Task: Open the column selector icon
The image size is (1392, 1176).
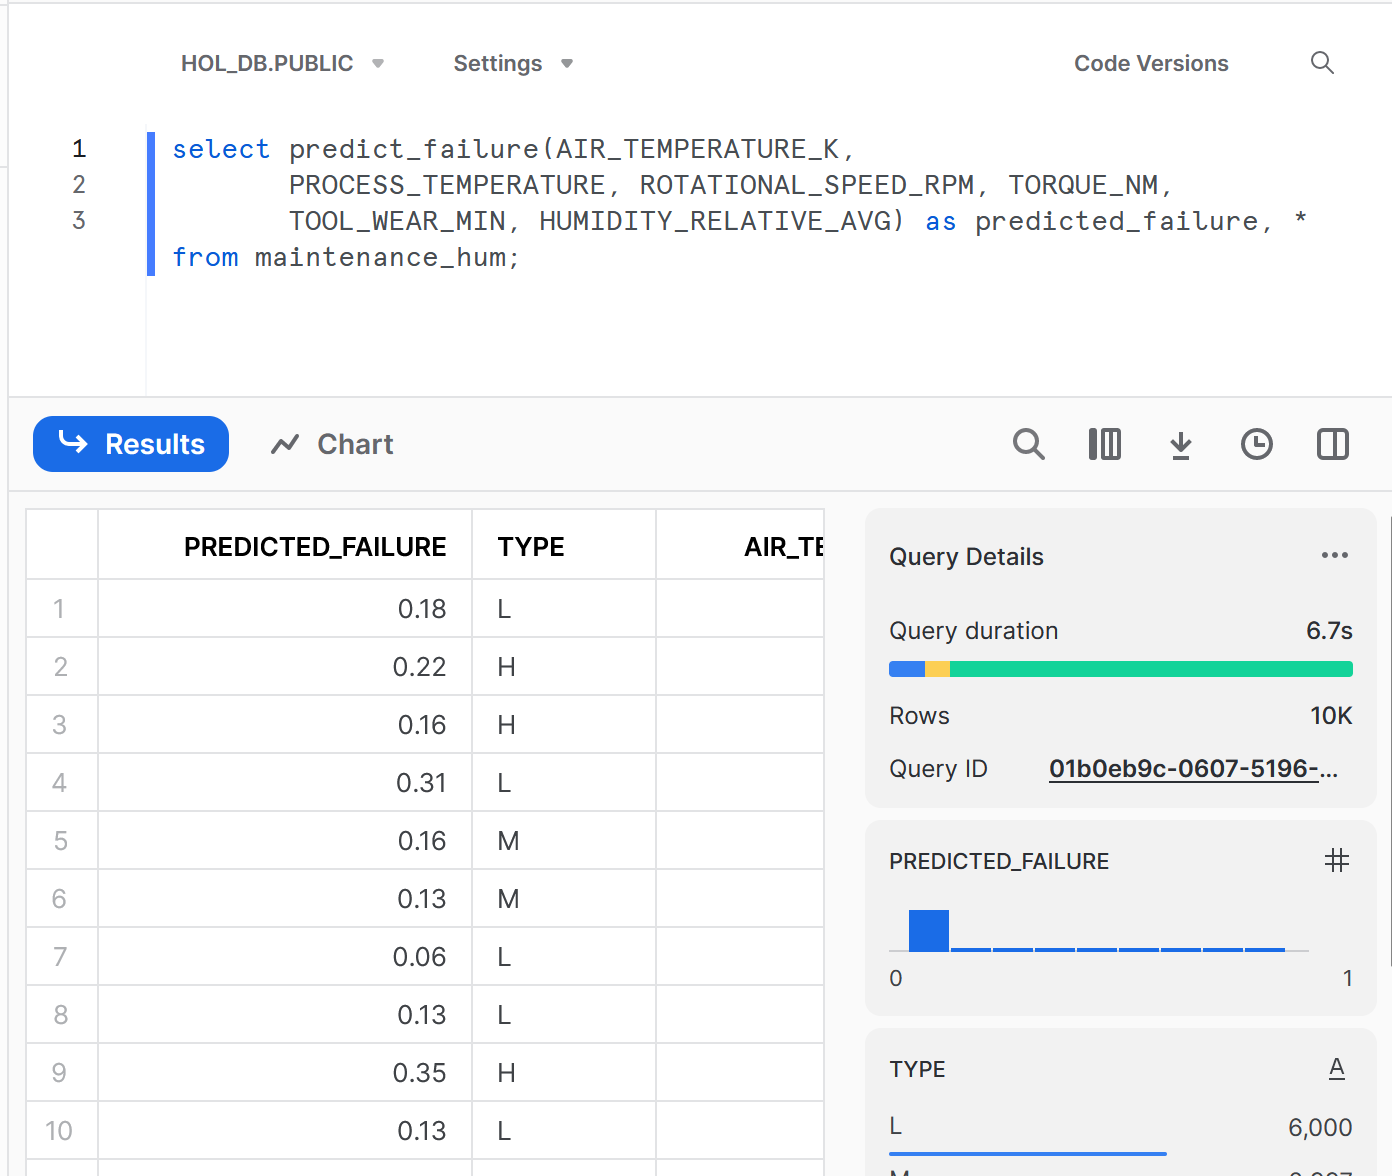Action: pos(1104,444)
